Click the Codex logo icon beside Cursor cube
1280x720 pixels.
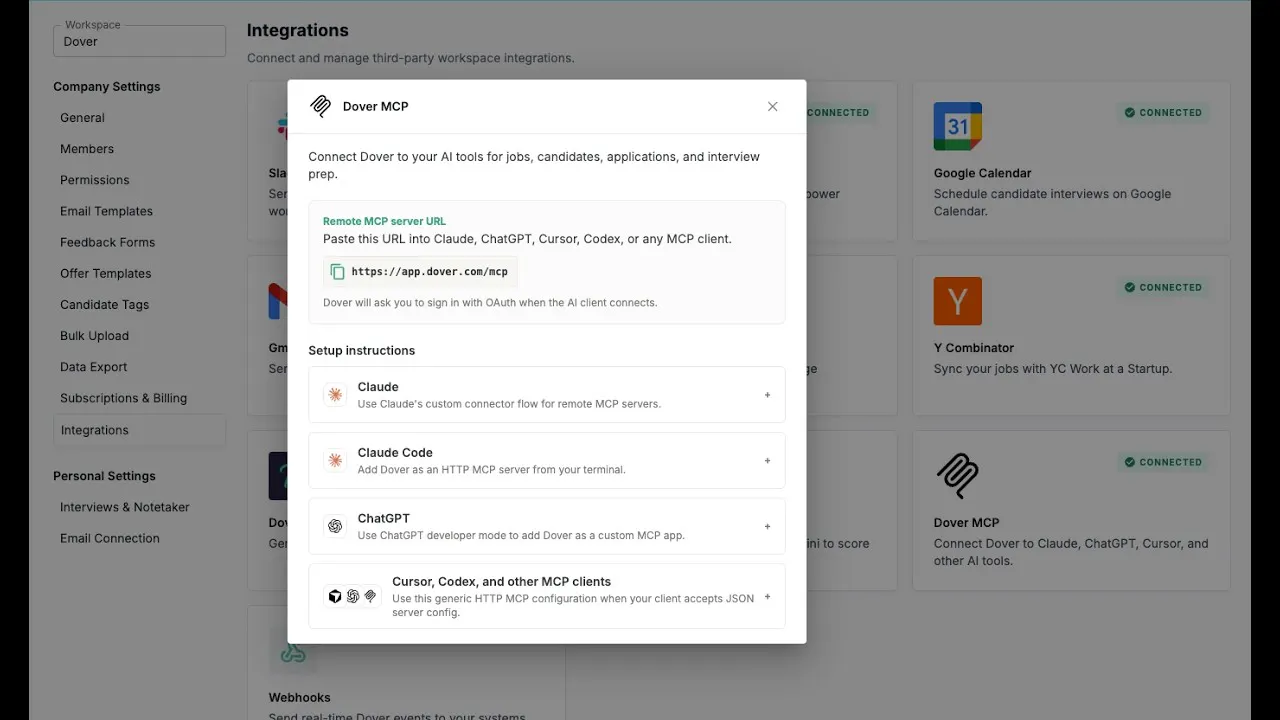[353, 596]
